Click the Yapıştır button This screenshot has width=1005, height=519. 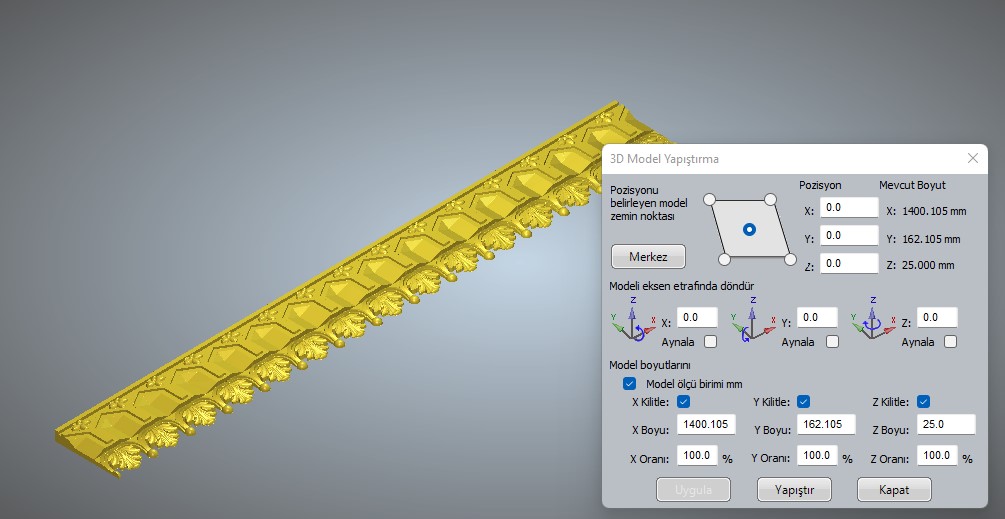tap(793, 490)
